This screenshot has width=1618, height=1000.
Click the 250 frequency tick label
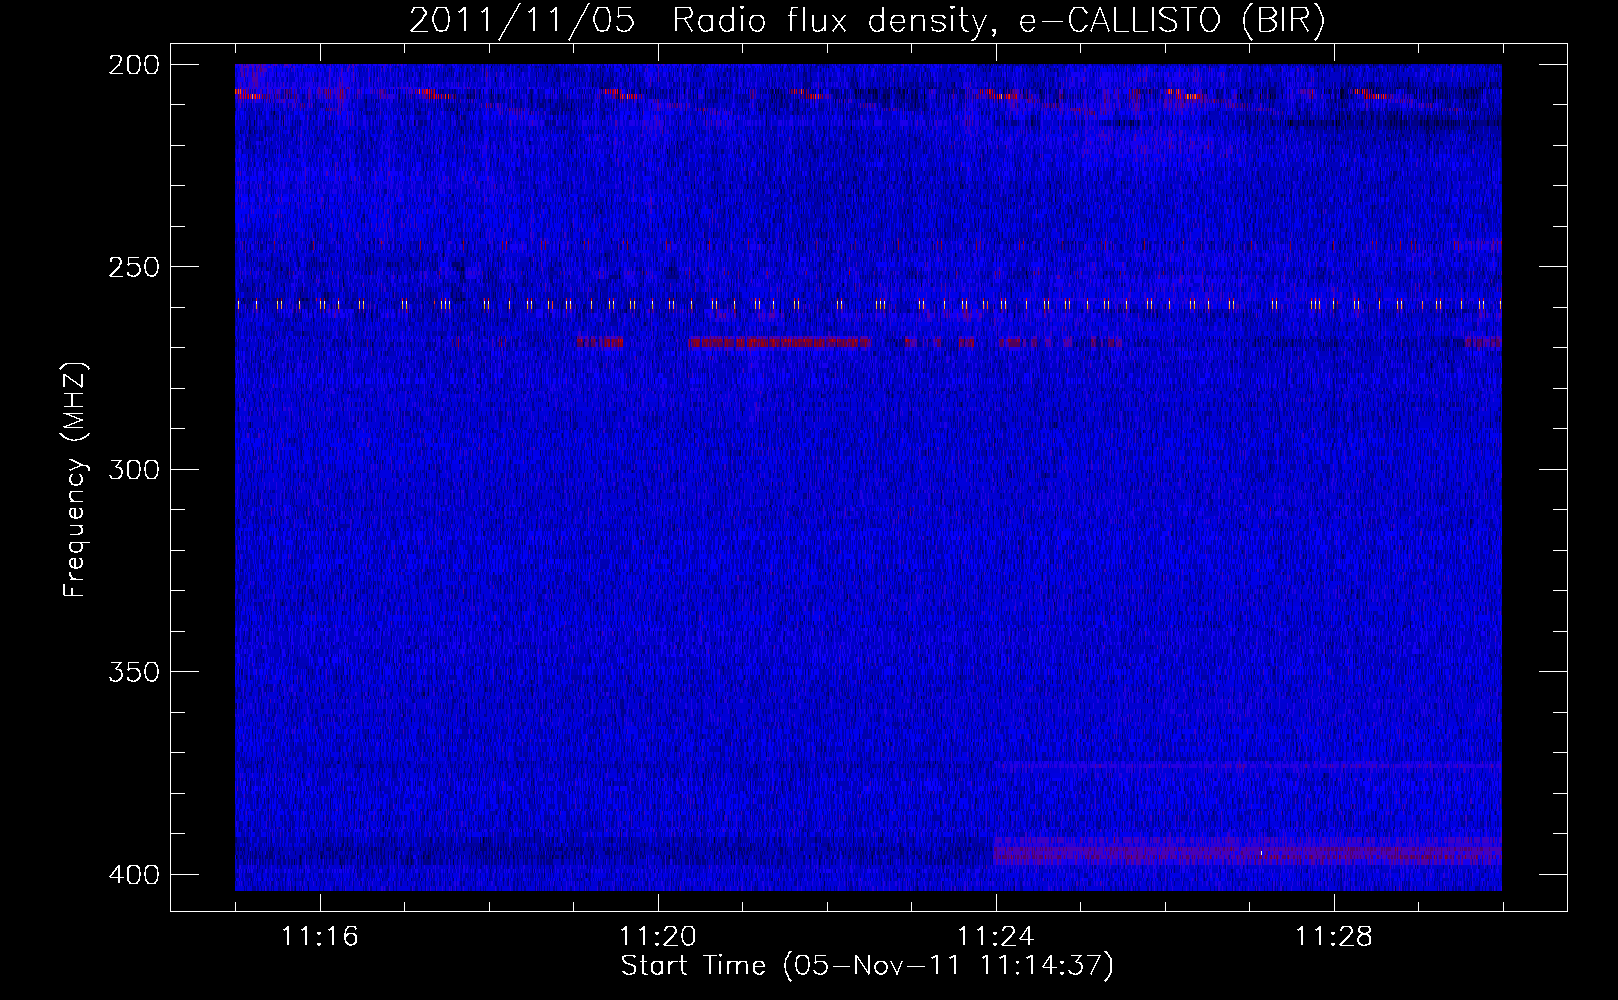point(133,267)
